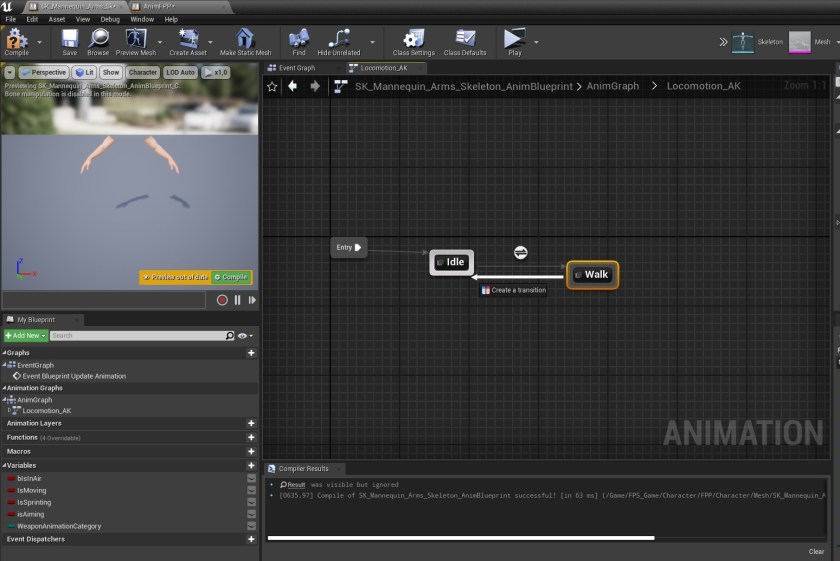This screenshot has width=840, height=561.
Task: Click the transition rule icon above the arrow
Action: (x=520, y=252)
